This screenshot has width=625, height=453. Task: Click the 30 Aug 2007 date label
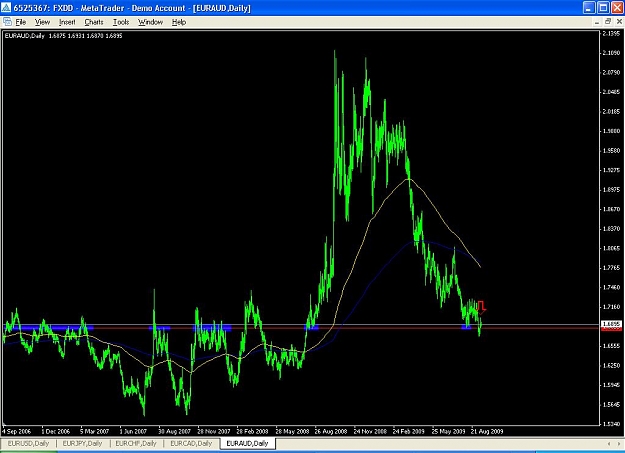coord(174,431)
